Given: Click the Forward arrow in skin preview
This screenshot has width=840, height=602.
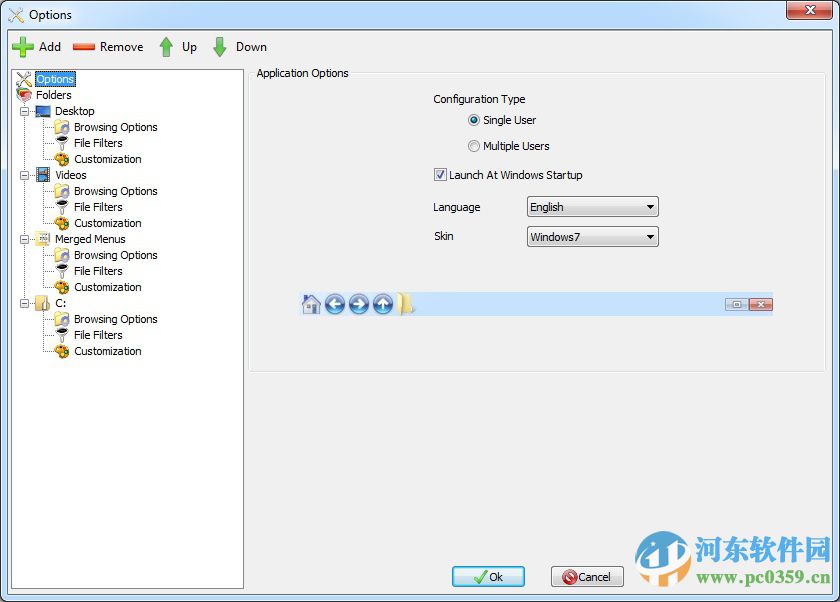Looking at the screenshot, I should coord(359,304).
